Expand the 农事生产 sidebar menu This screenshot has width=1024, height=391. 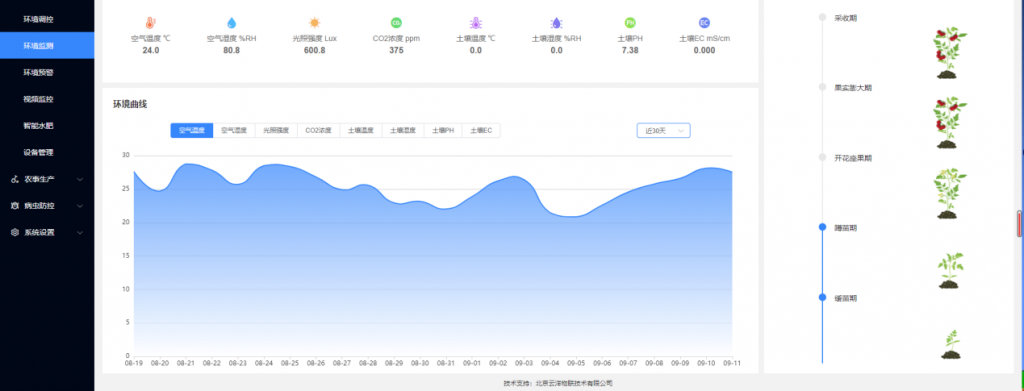pos(47,179)
